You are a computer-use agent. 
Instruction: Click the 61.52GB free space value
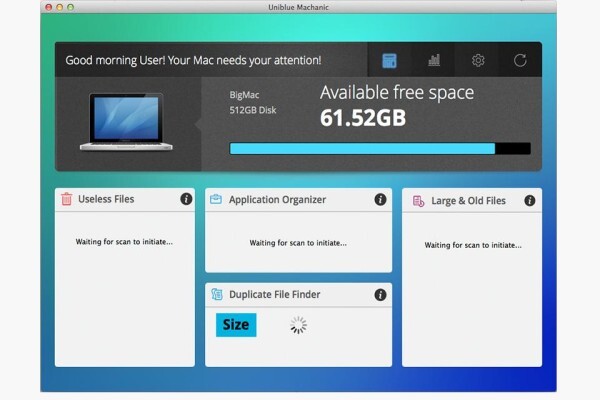point(363,118)
